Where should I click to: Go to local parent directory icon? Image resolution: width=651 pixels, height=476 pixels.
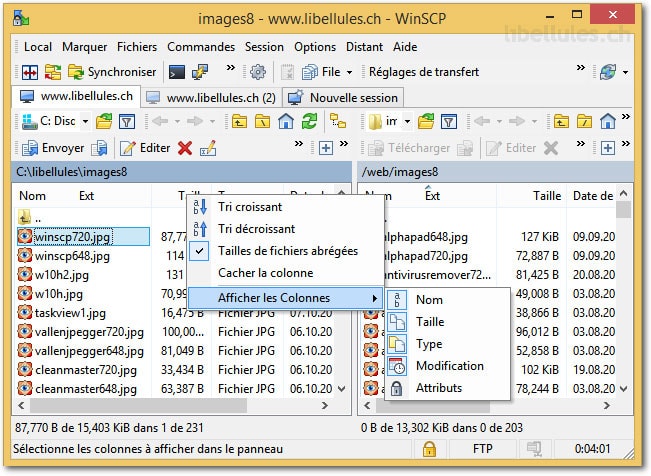(240, 121)
